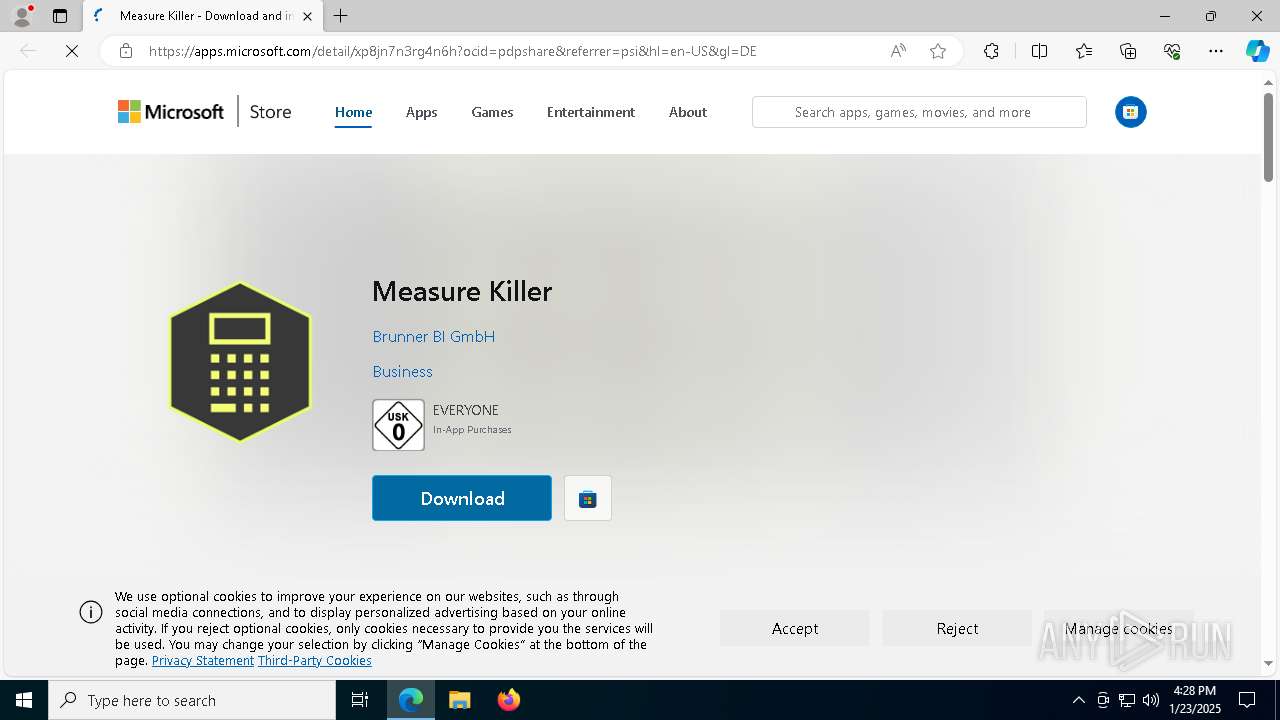Activate Read aloud in the address bar
Viewport: 1280px width, 720px height.
click(x=898, y=51)
